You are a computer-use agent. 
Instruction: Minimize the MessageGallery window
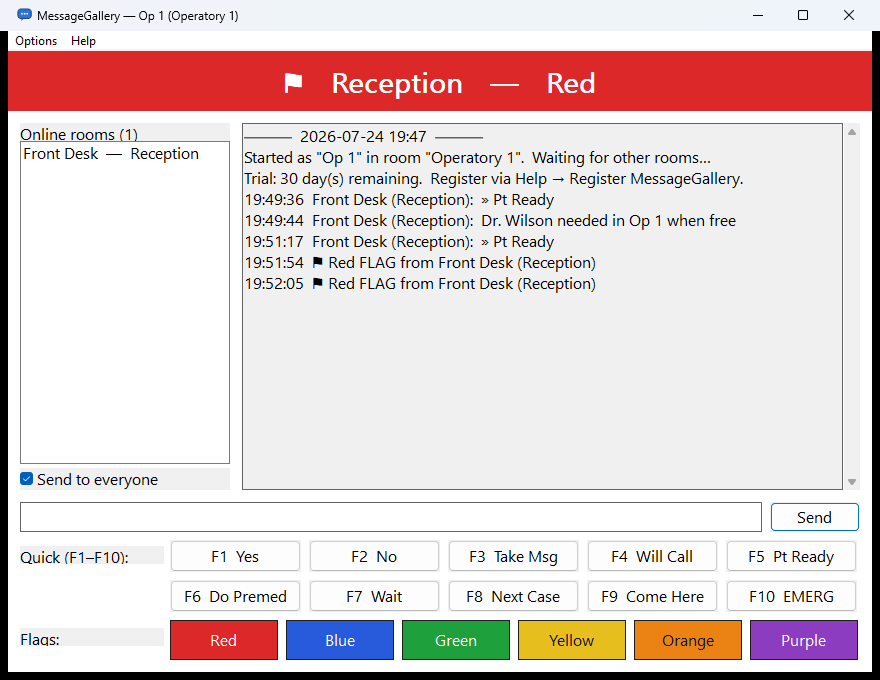(x=758, y=15)
